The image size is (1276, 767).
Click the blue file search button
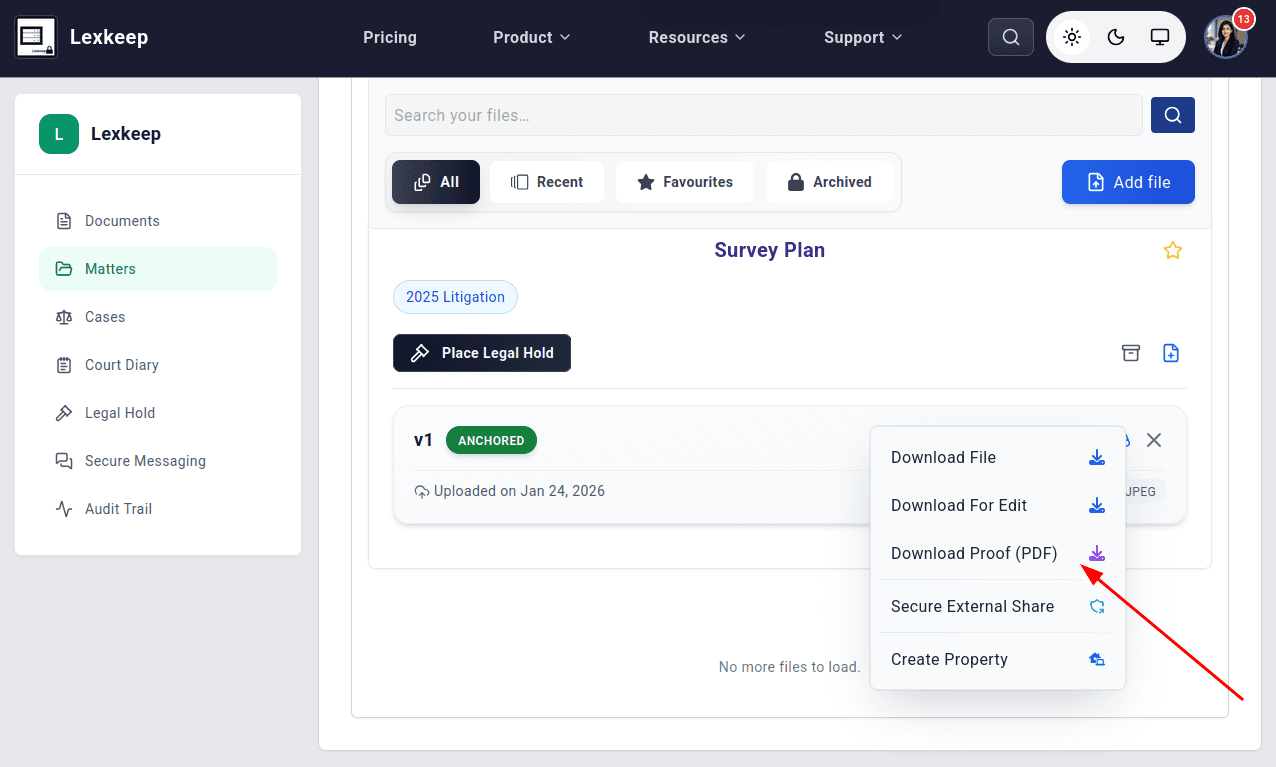click(x=1173, y=114)
